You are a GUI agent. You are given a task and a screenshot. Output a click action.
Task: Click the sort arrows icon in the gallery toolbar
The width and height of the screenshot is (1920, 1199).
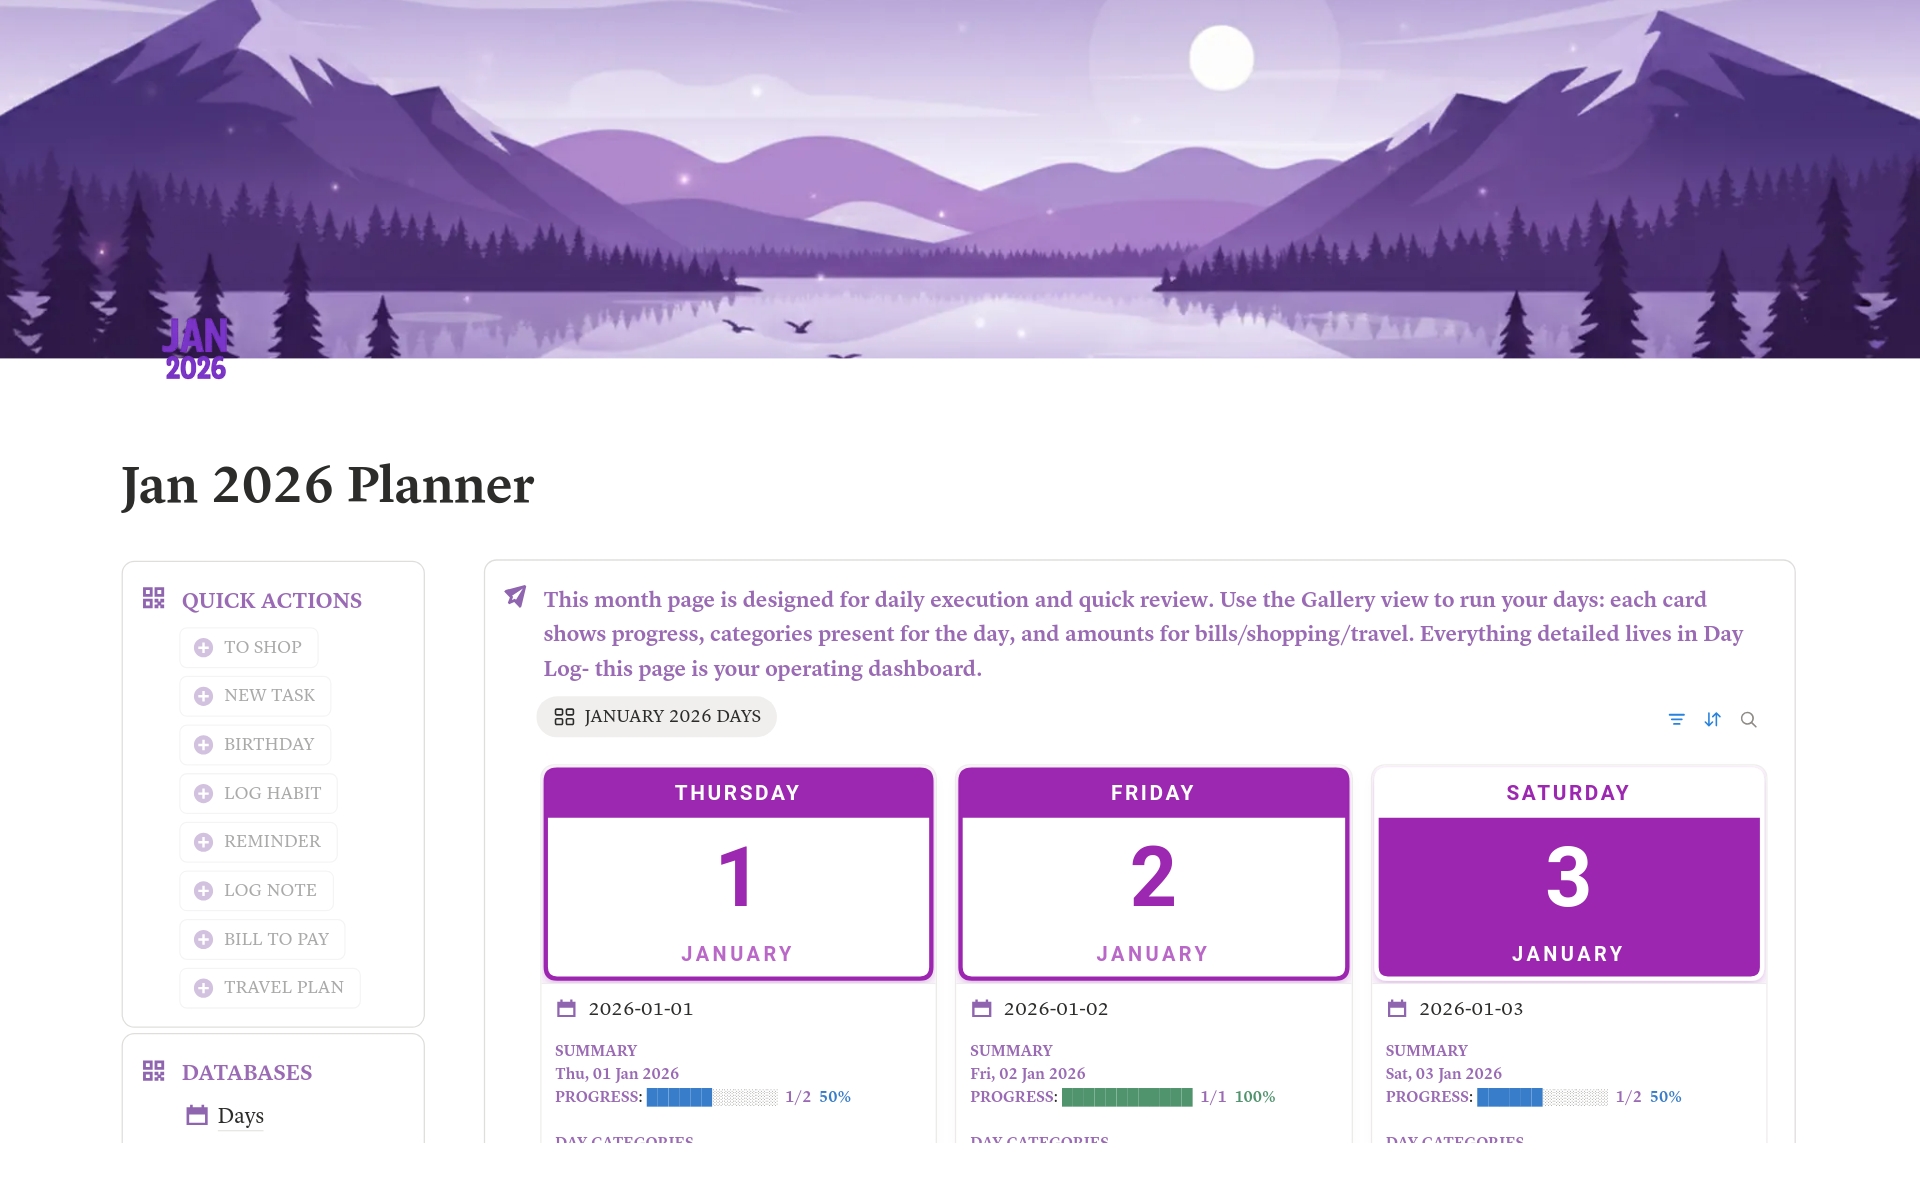[x=1713, y=719]
